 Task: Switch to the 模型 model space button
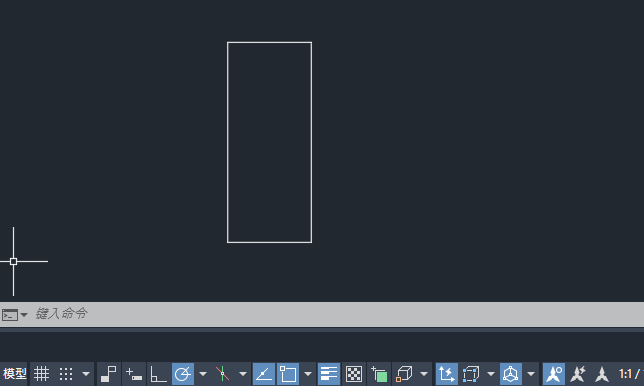[14, 374]
